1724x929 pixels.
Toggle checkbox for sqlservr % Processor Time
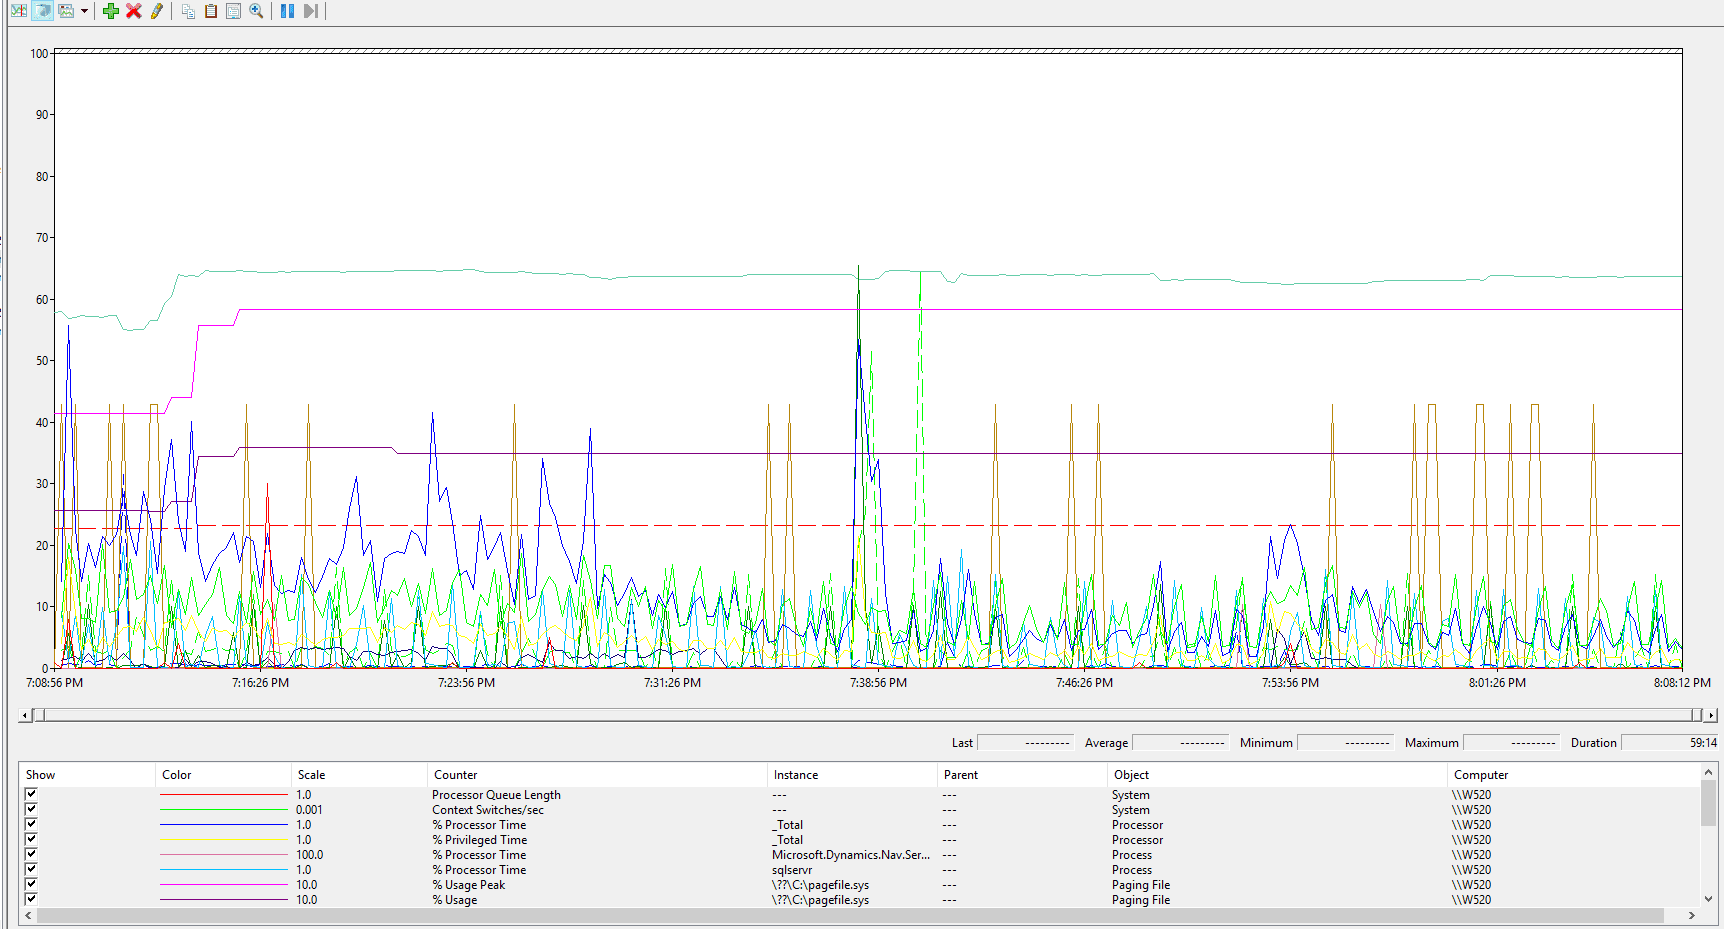pyautogui.click(x=31, y=869)
